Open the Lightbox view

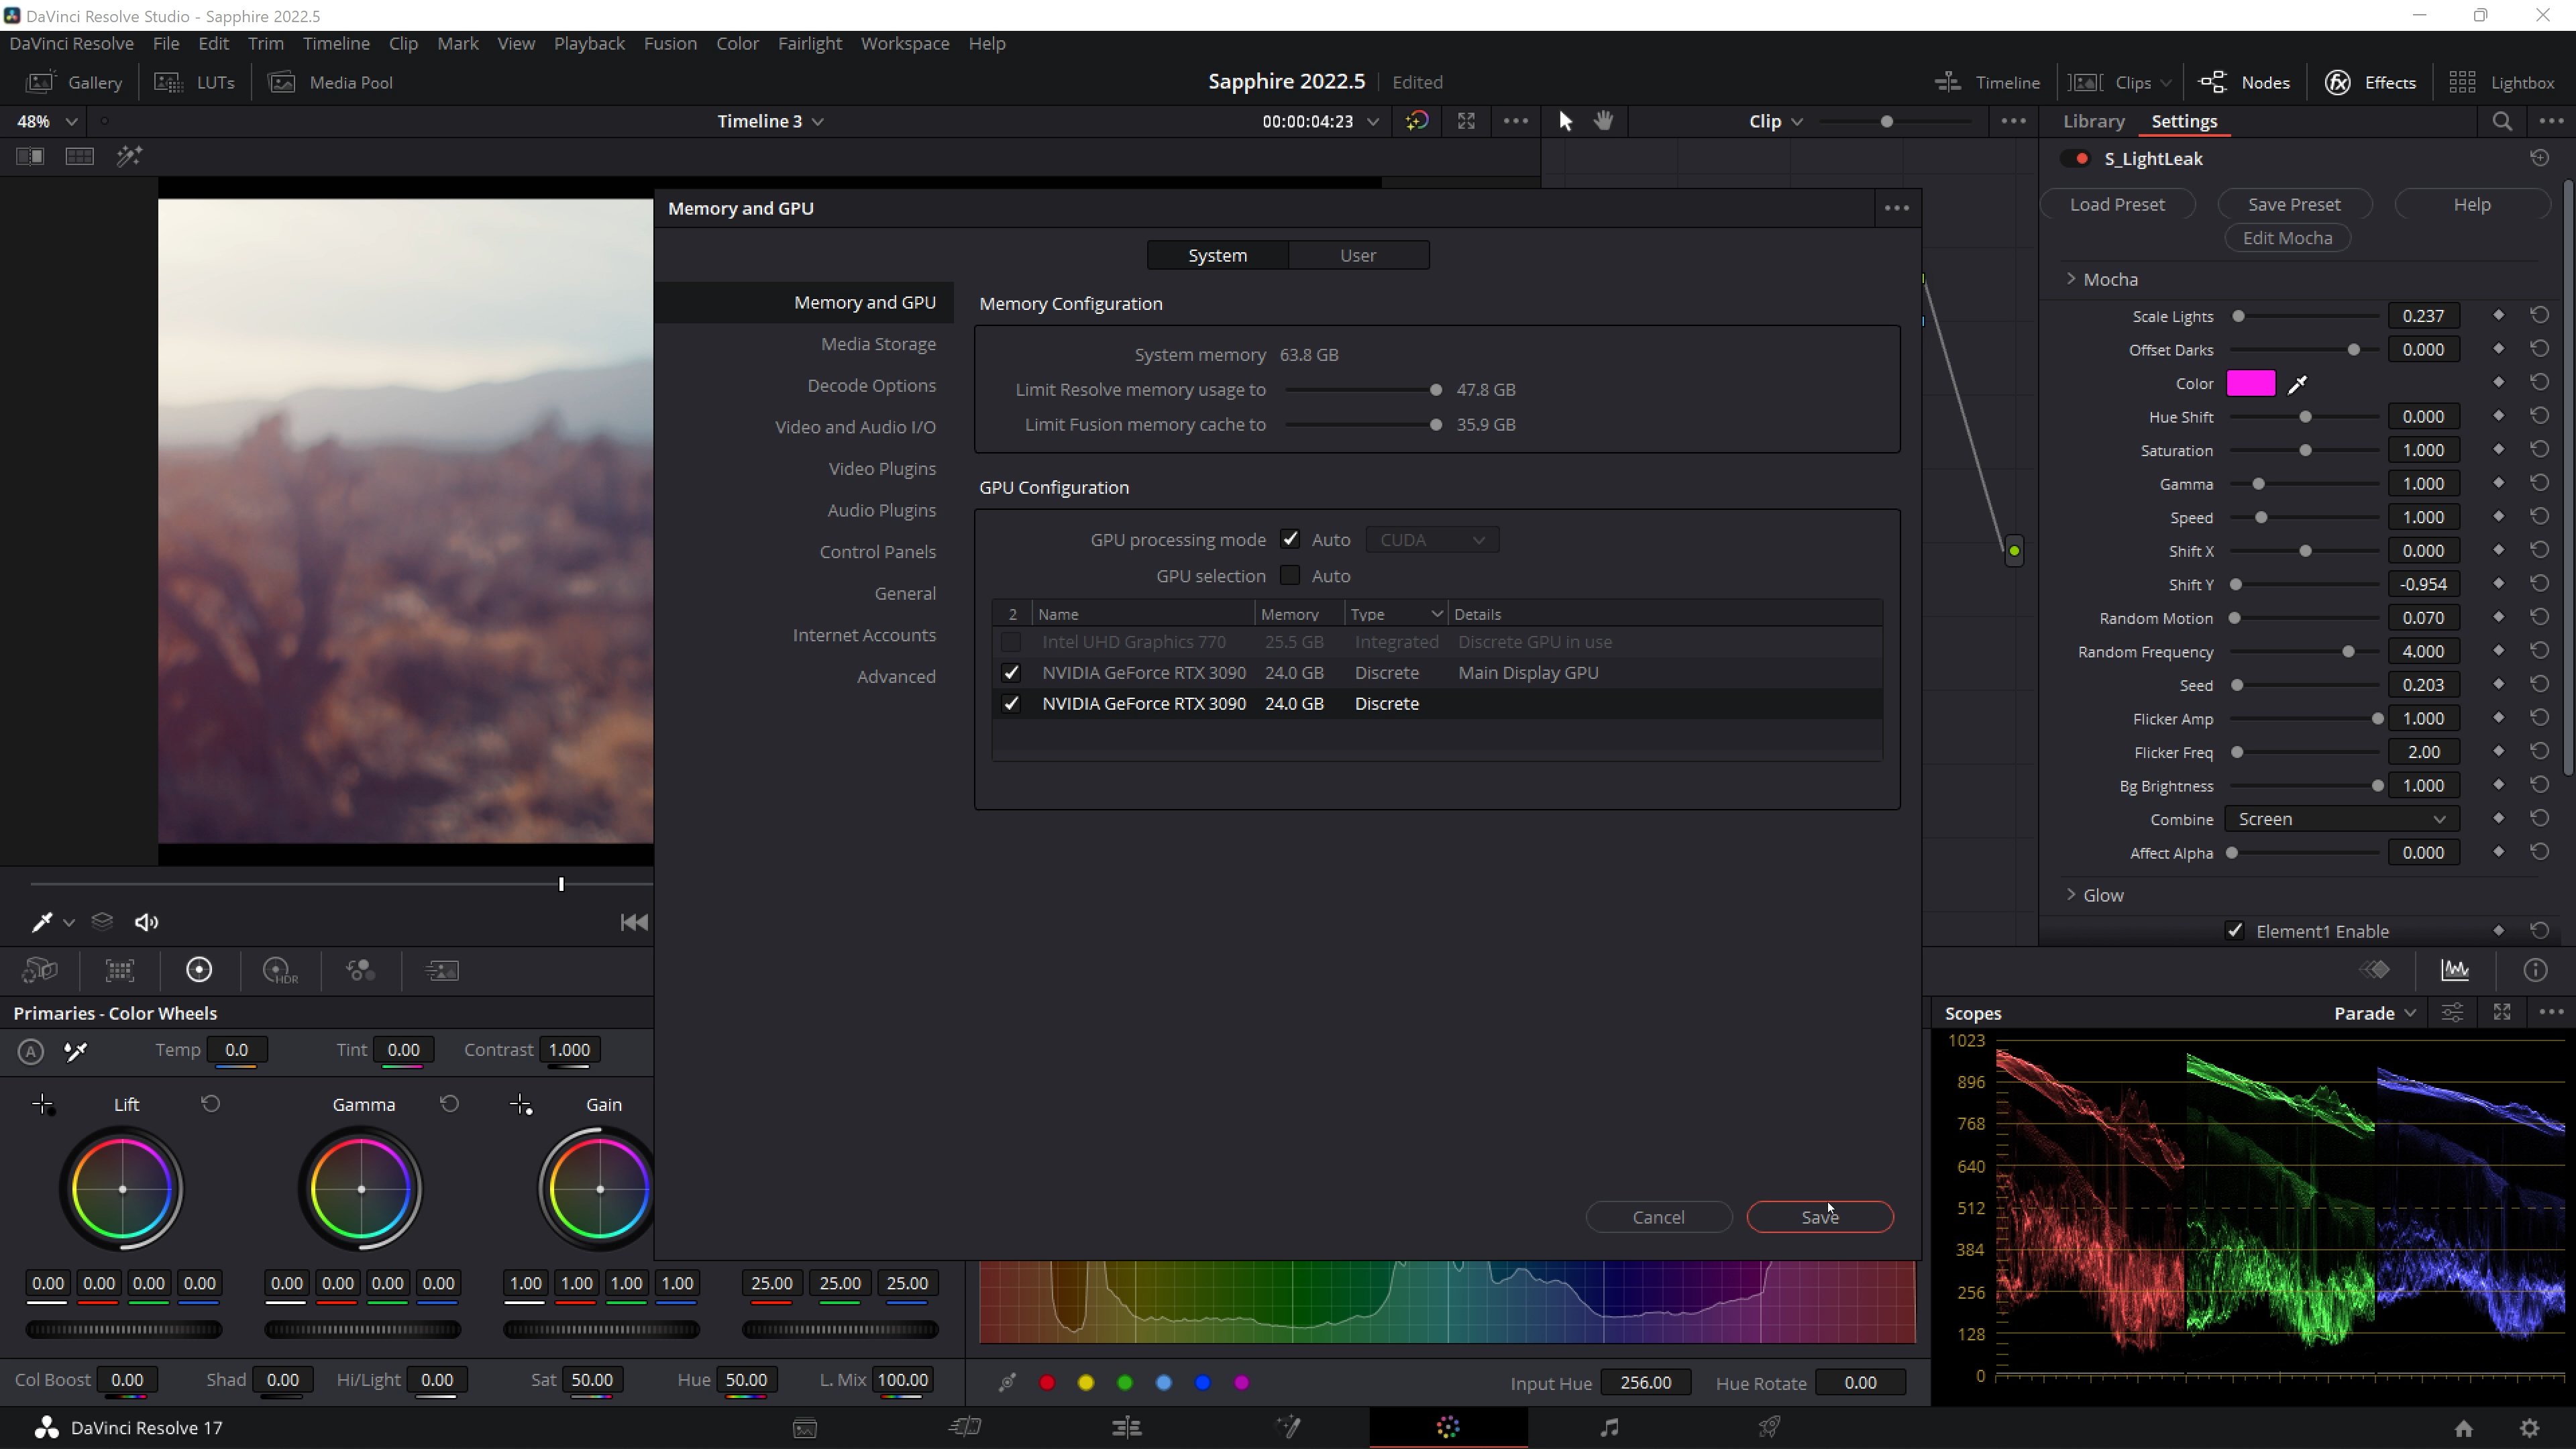2501,82
